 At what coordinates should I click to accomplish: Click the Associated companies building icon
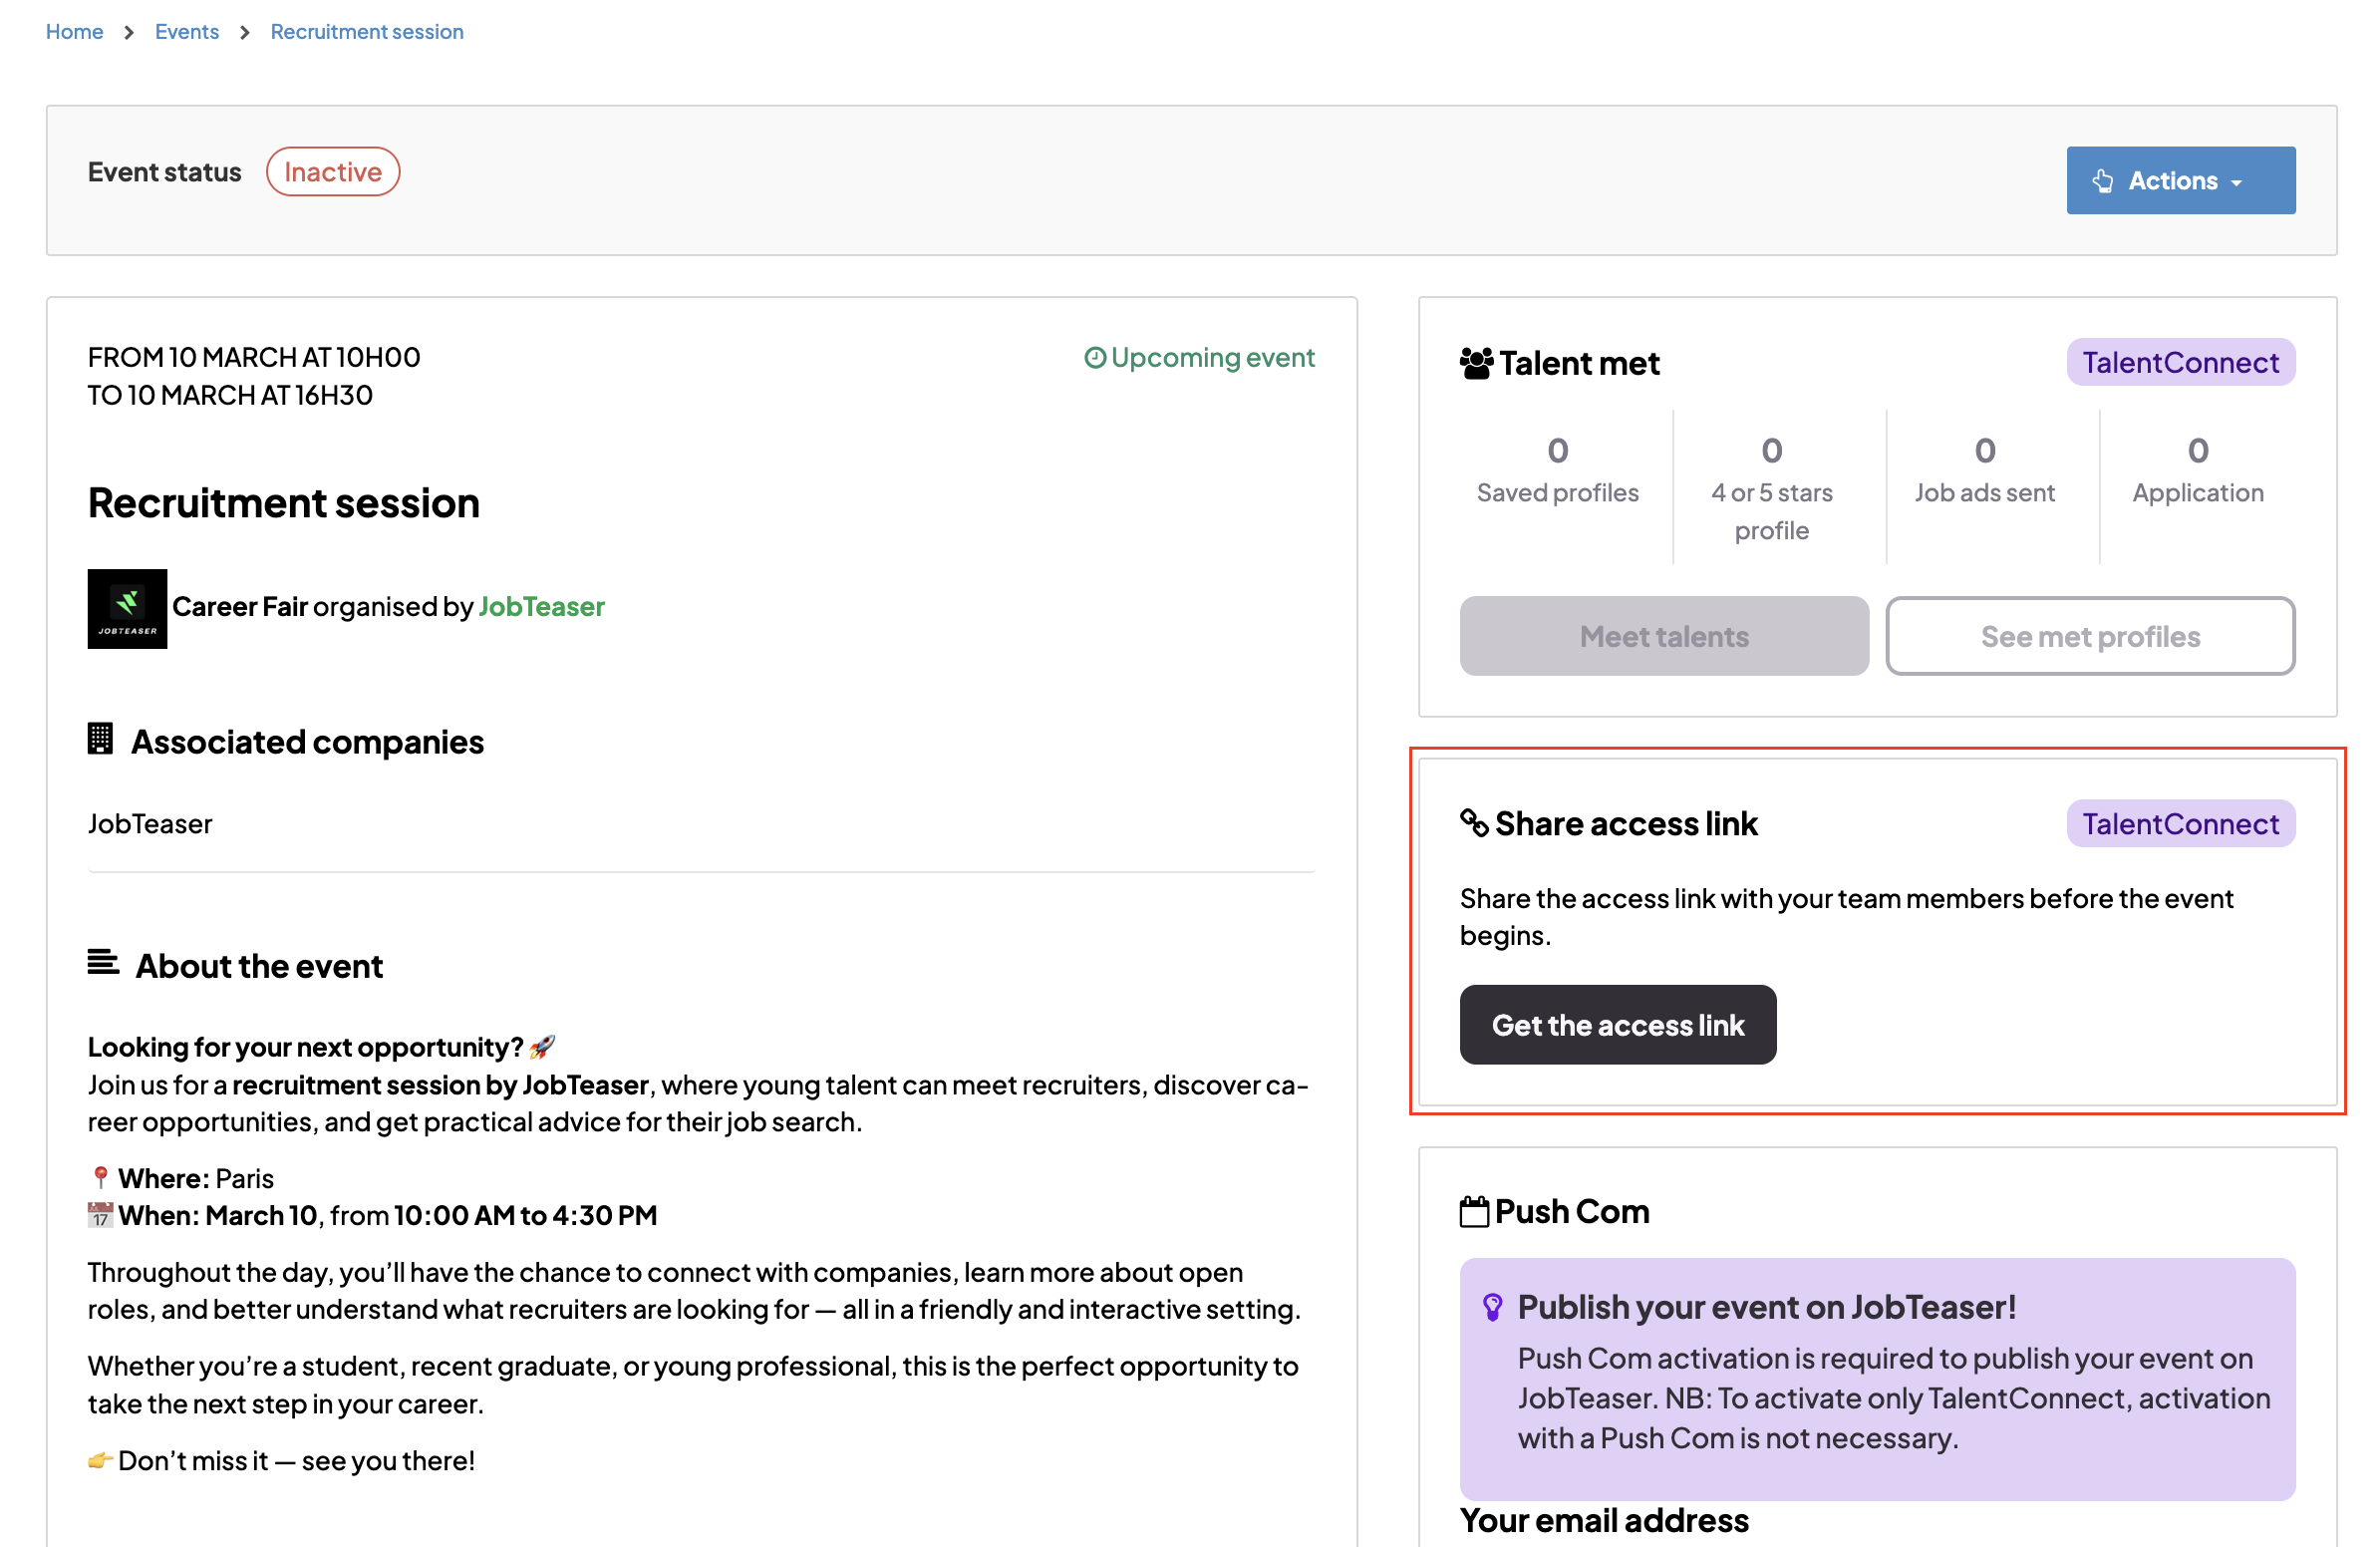pyautogui.click(x=100, y=740)
